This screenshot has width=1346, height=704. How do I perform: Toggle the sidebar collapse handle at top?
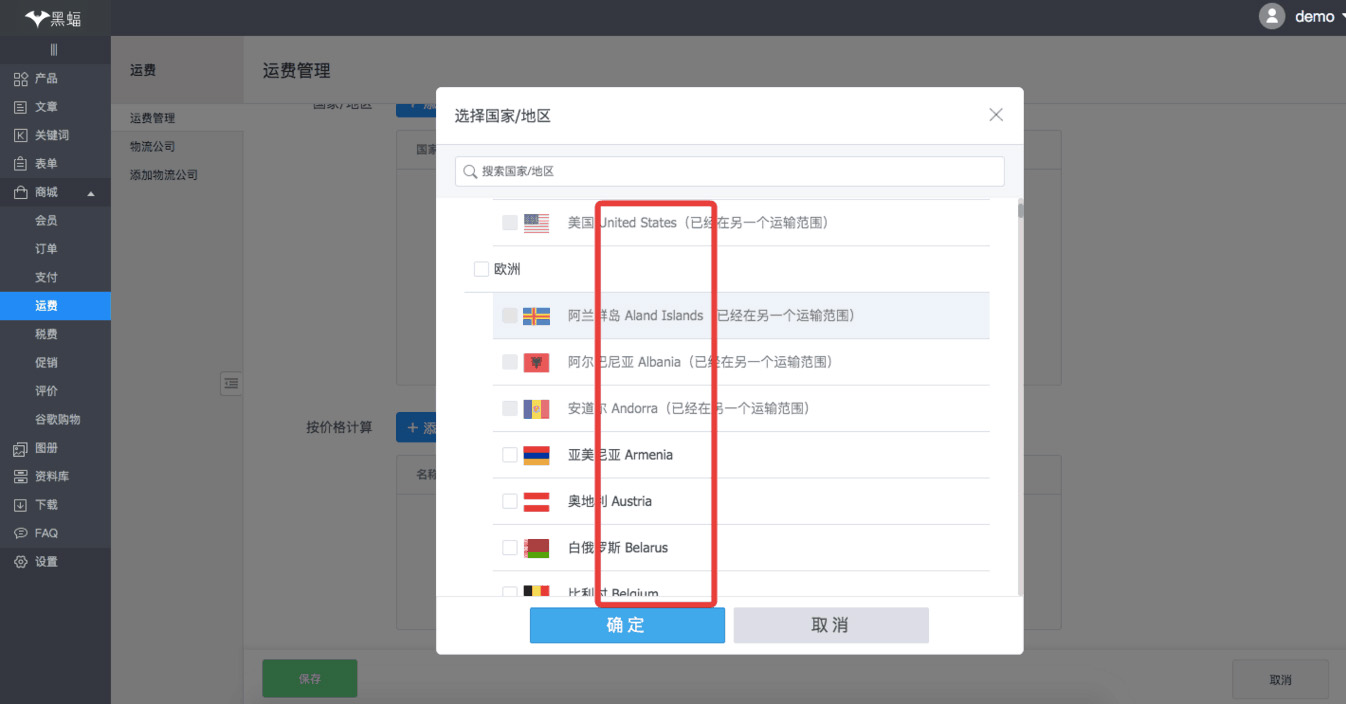coord(54,50)
